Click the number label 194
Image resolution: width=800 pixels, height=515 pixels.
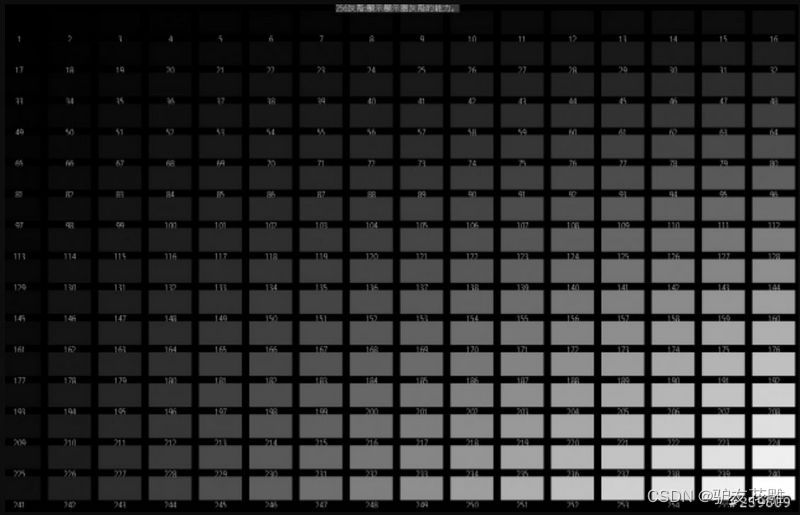pos(69,411)
